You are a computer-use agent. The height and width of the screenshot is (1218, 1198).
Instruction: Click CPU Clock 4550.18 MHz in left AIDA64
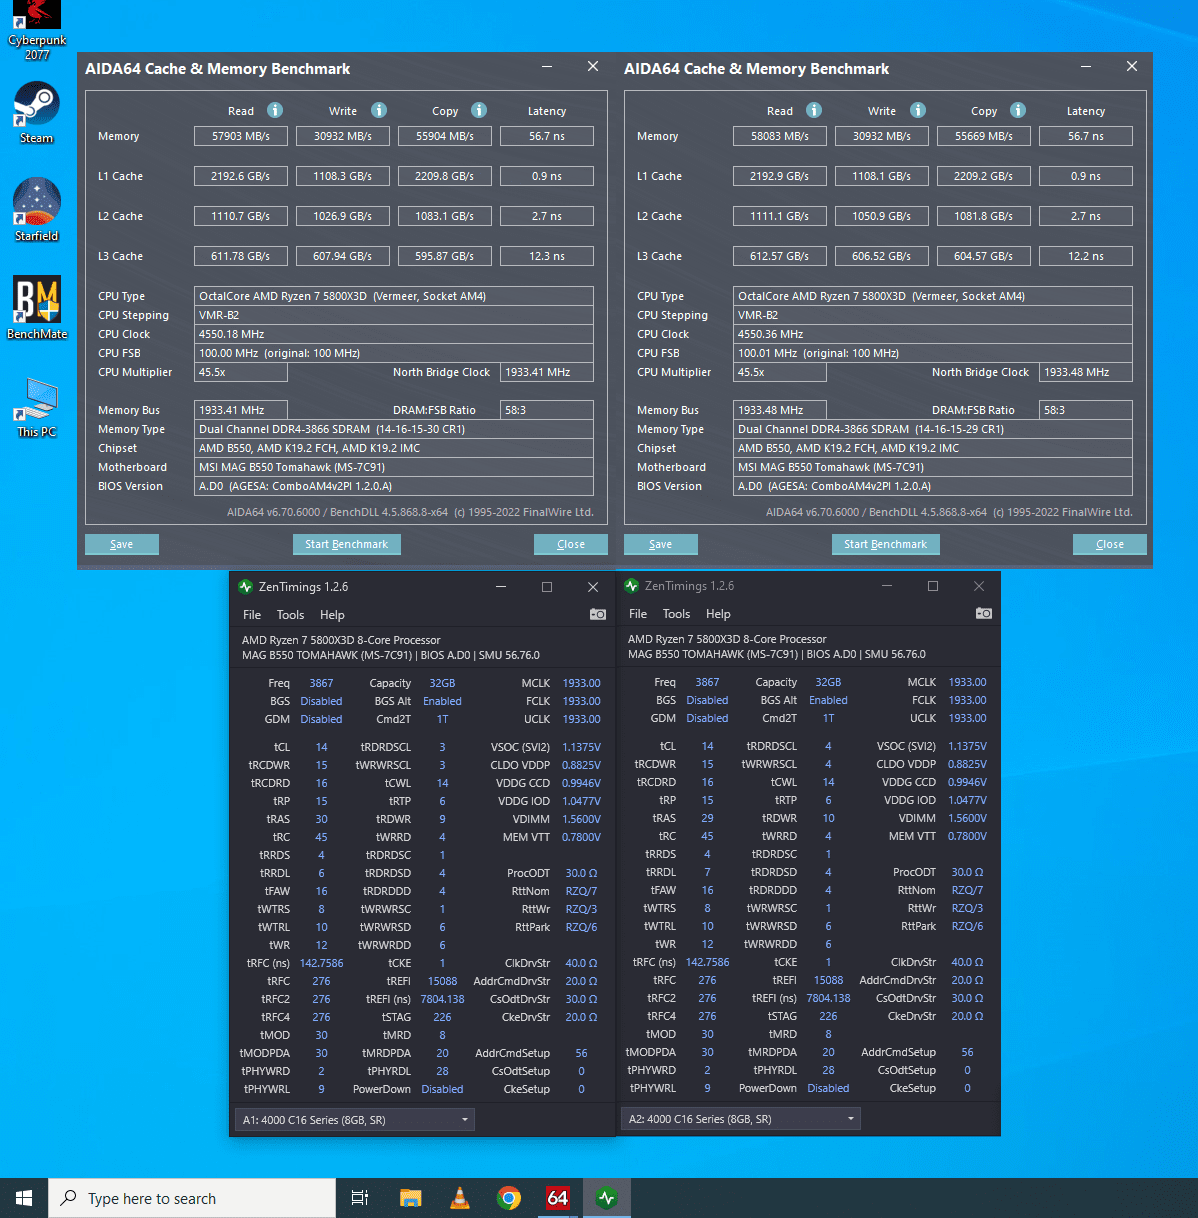(x=394, y=334)
